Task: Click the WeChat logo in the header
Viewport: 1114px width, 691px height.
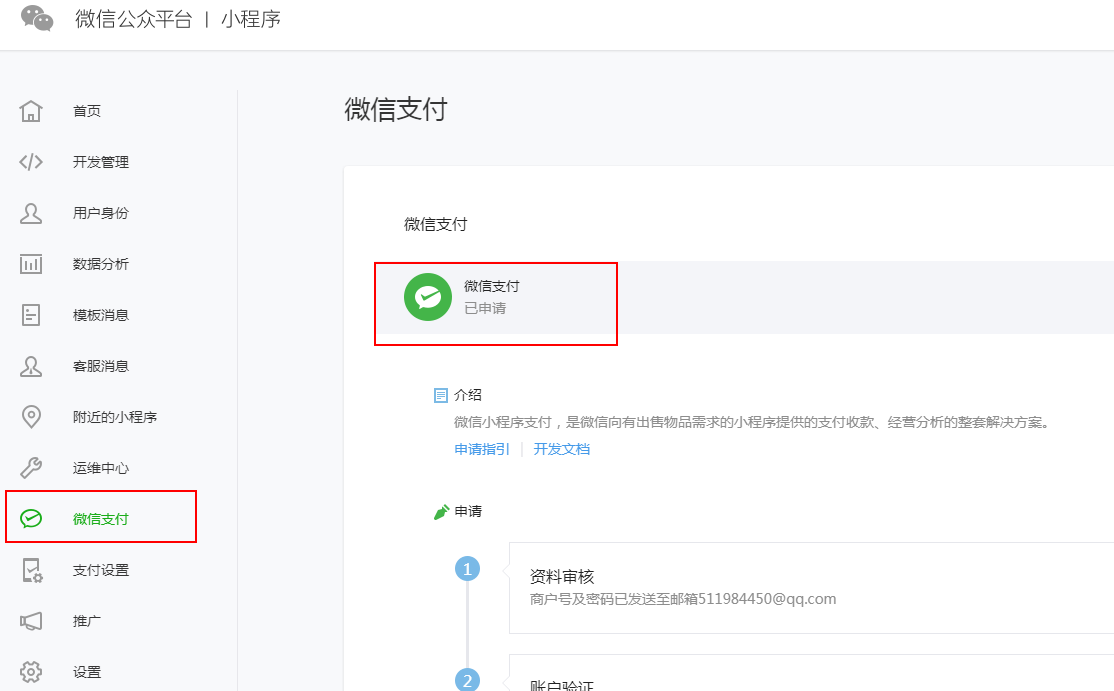Action: coord(37,18)
